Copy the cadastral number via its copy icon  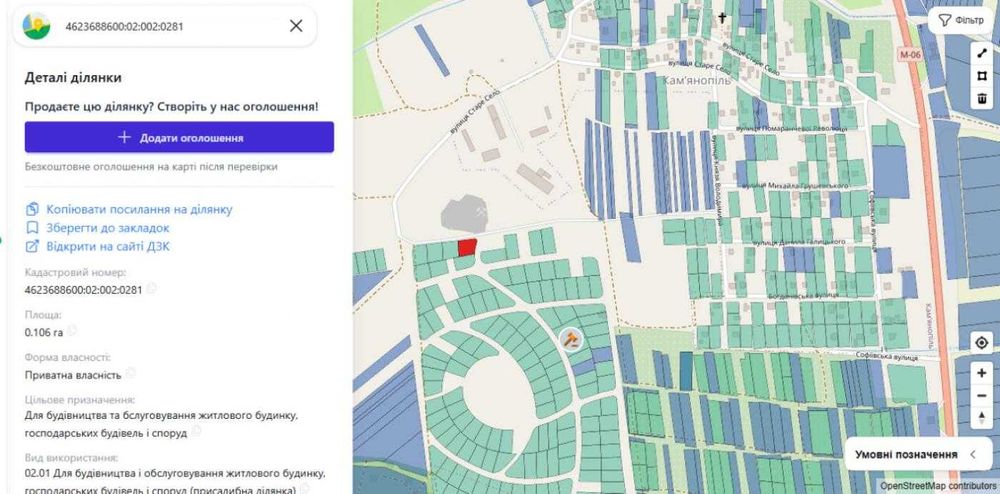coord(151,289)
